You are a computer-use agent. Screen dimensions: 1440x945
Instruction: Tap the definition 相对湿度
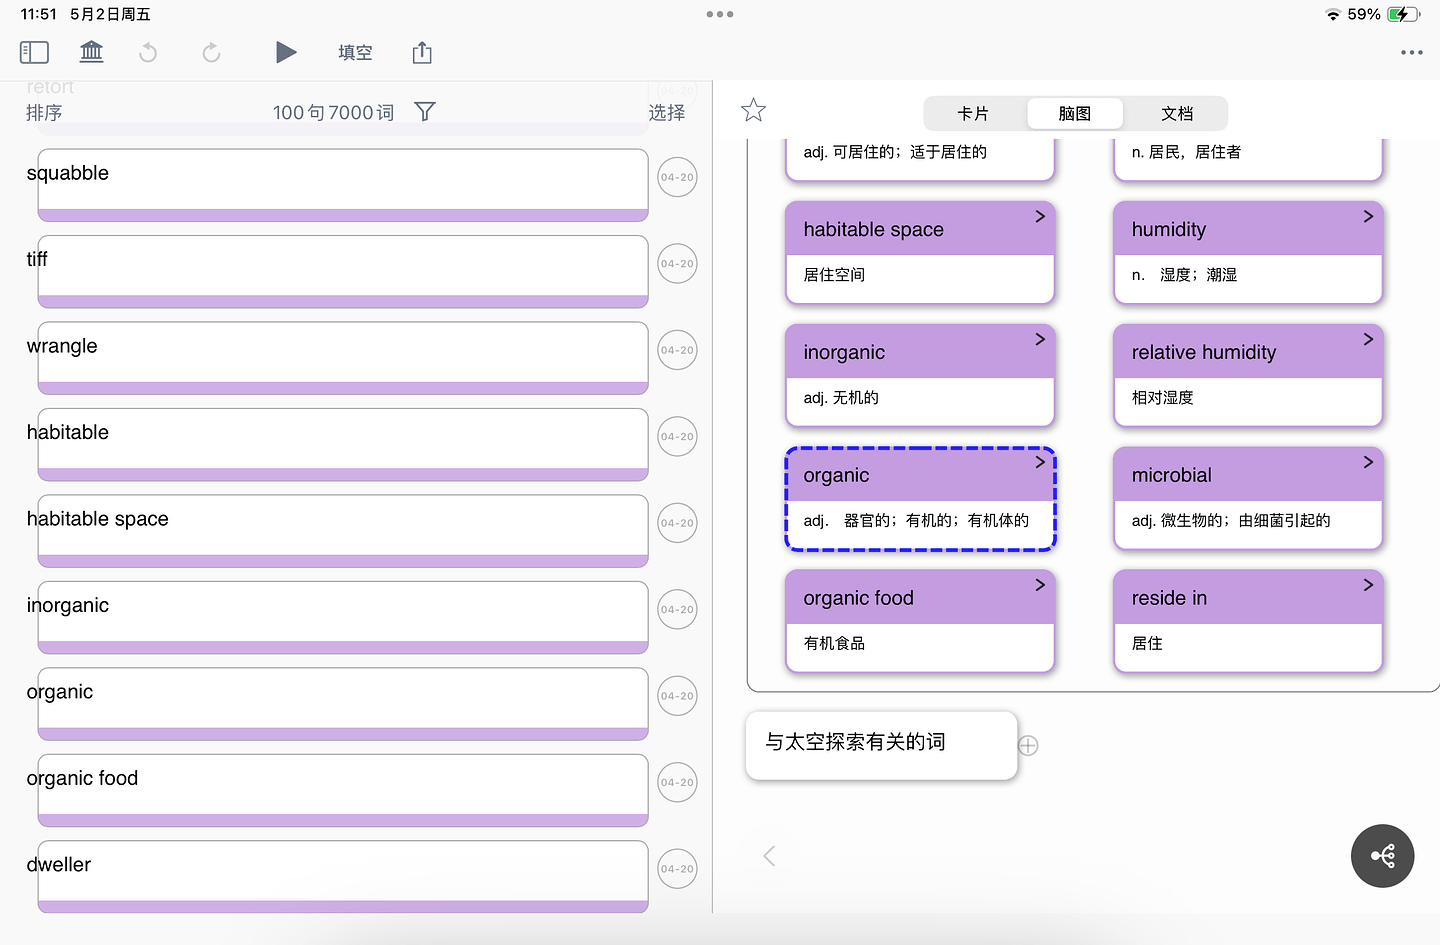click(1162, 398)
